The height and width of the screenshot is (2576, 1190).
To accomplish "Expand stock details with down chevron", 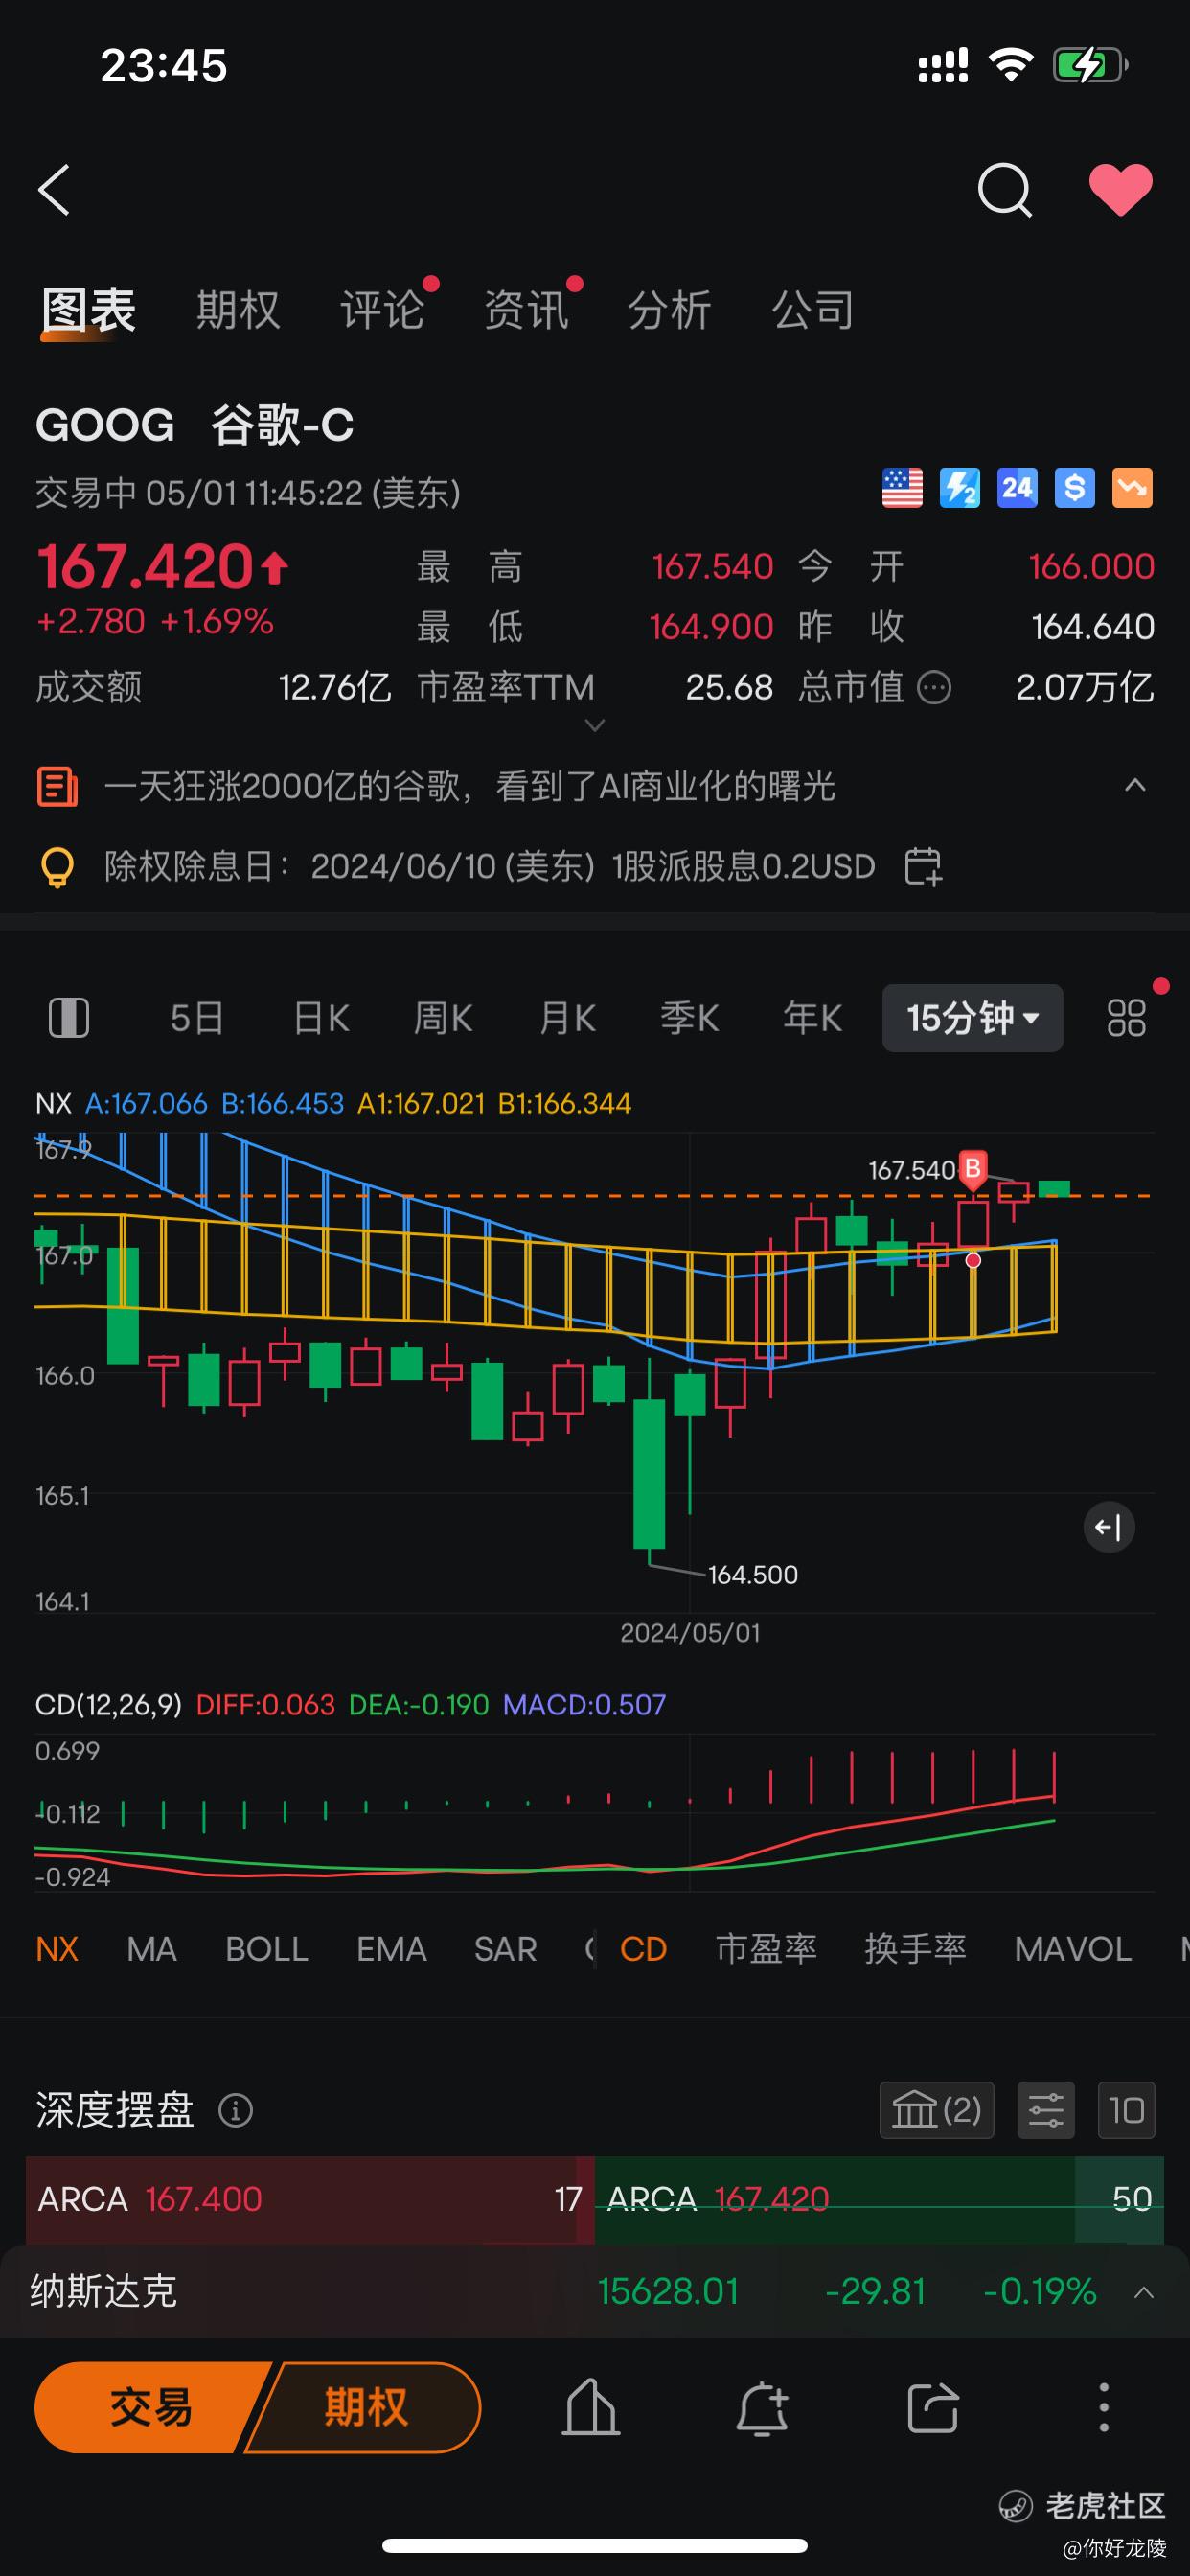I will (x=595, y=725).
